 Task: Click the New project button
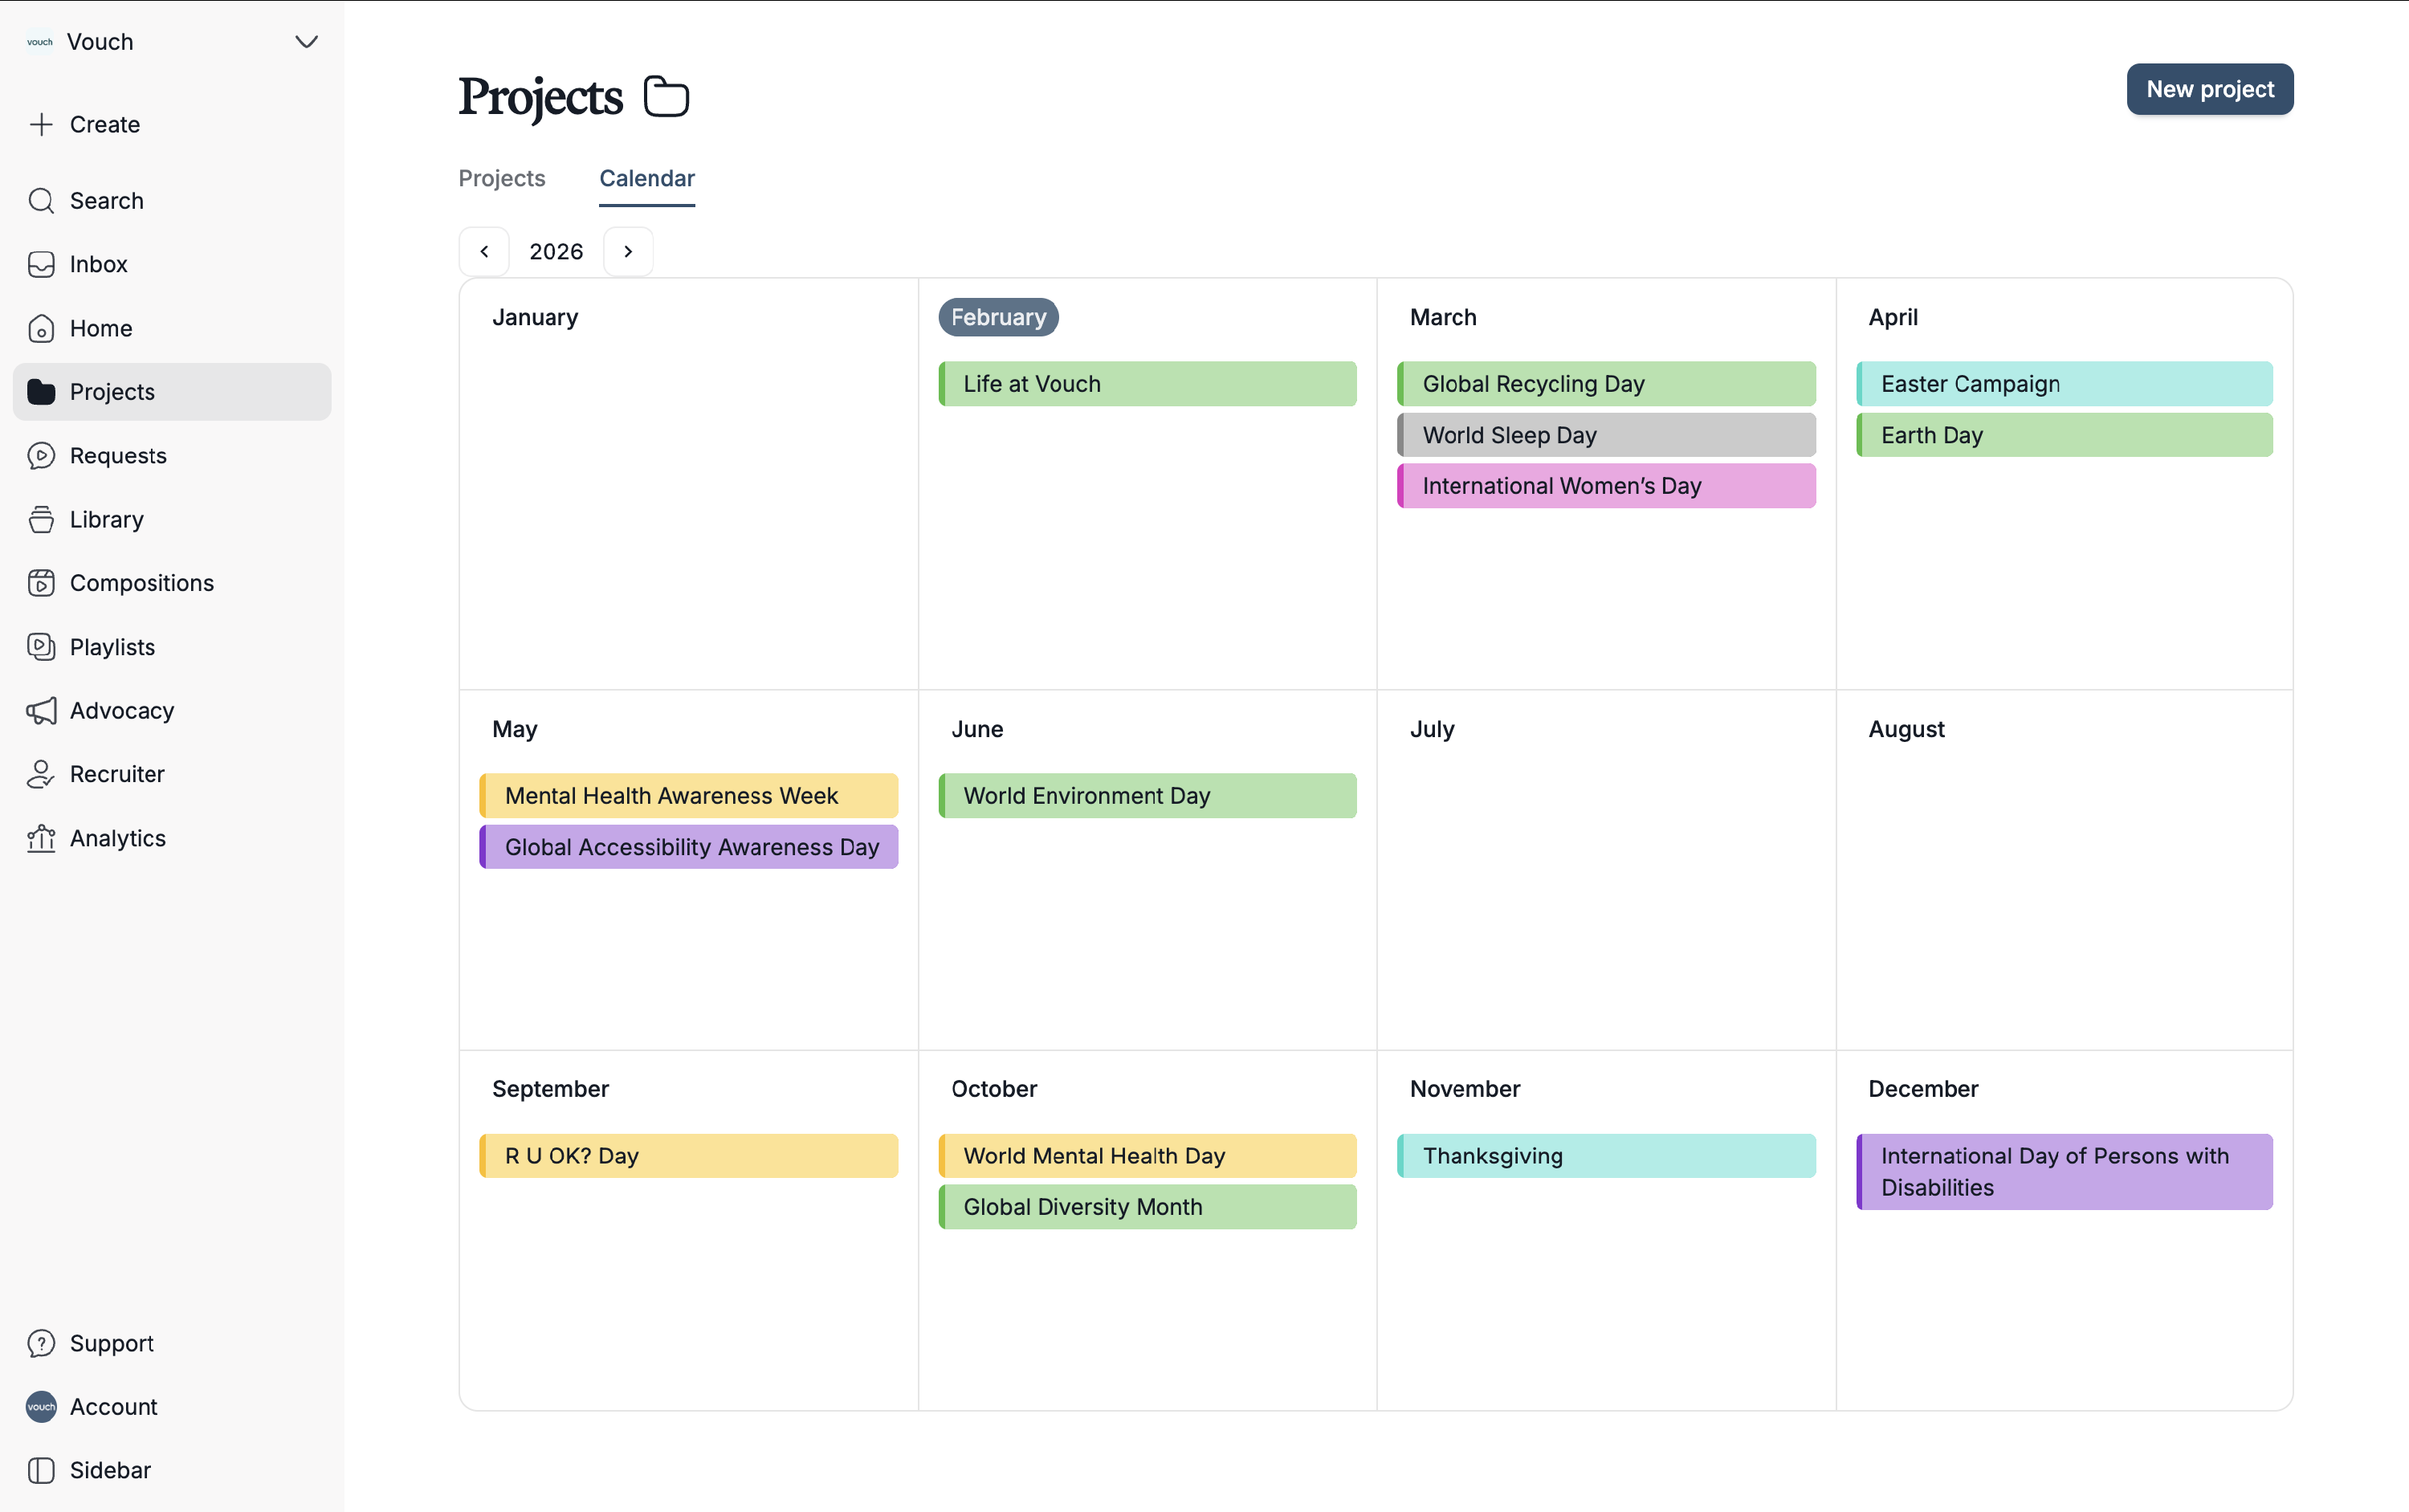click(2209, 90)
